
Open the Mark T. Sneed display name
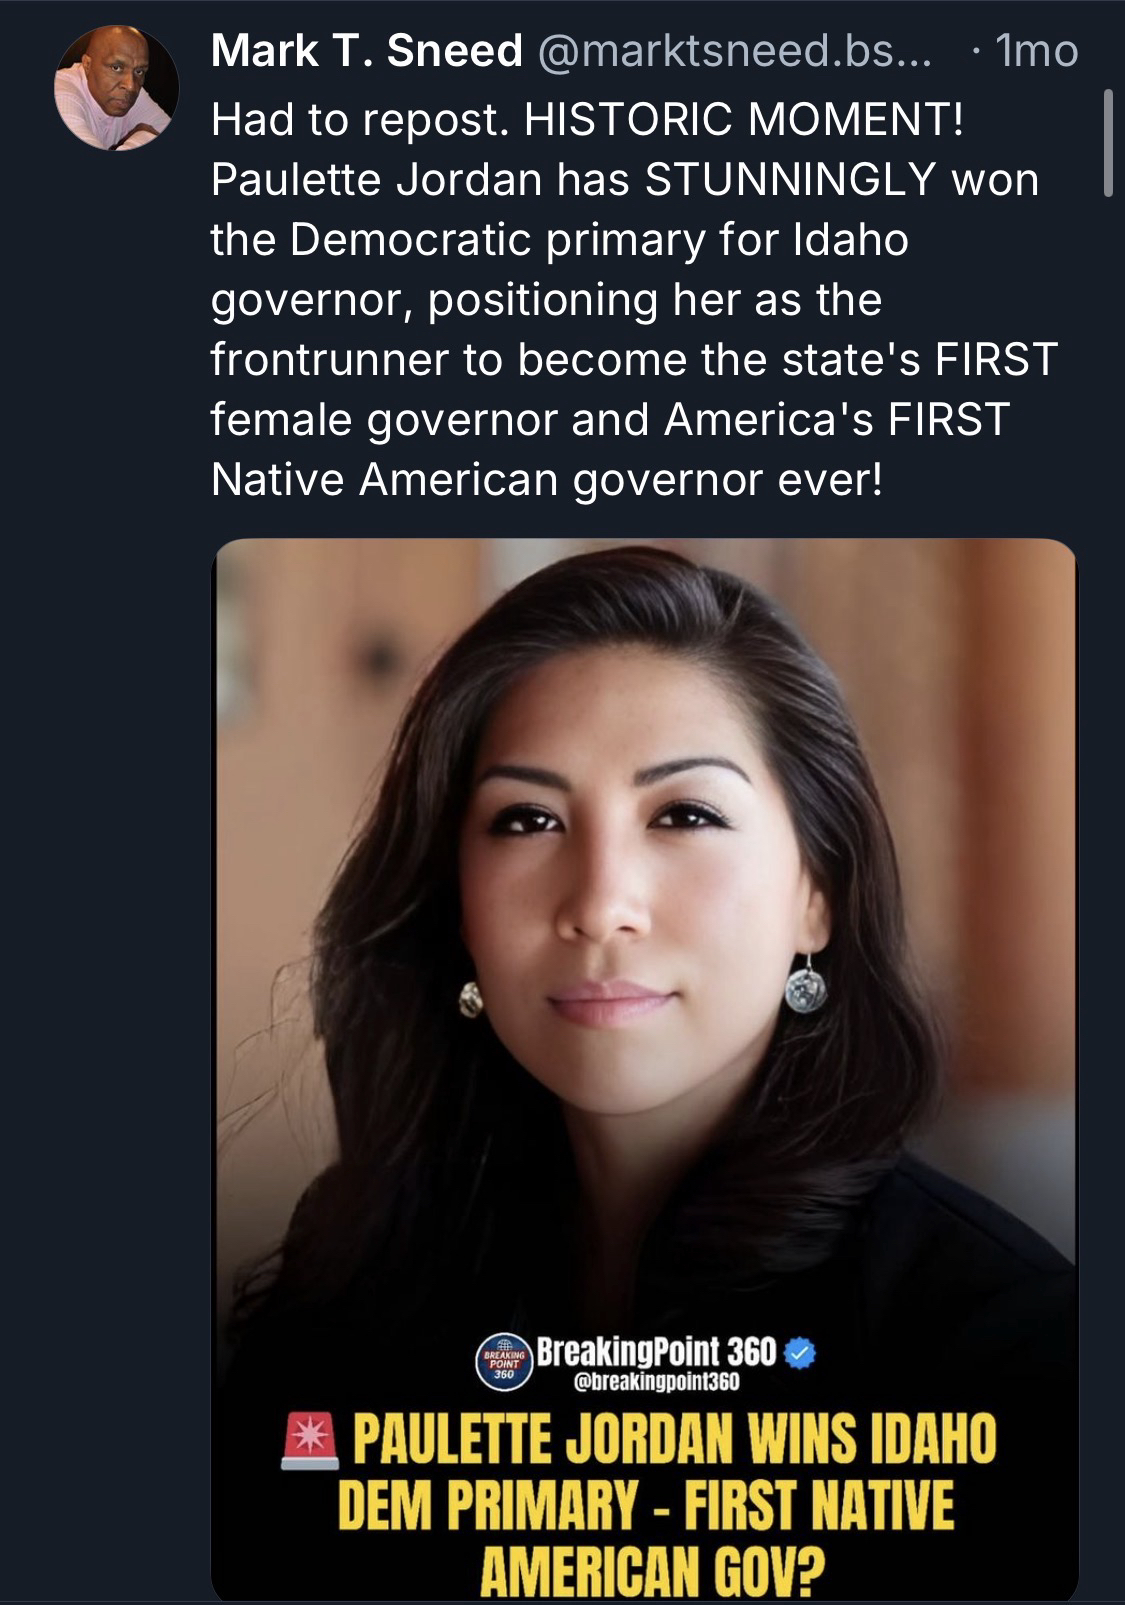366,51
